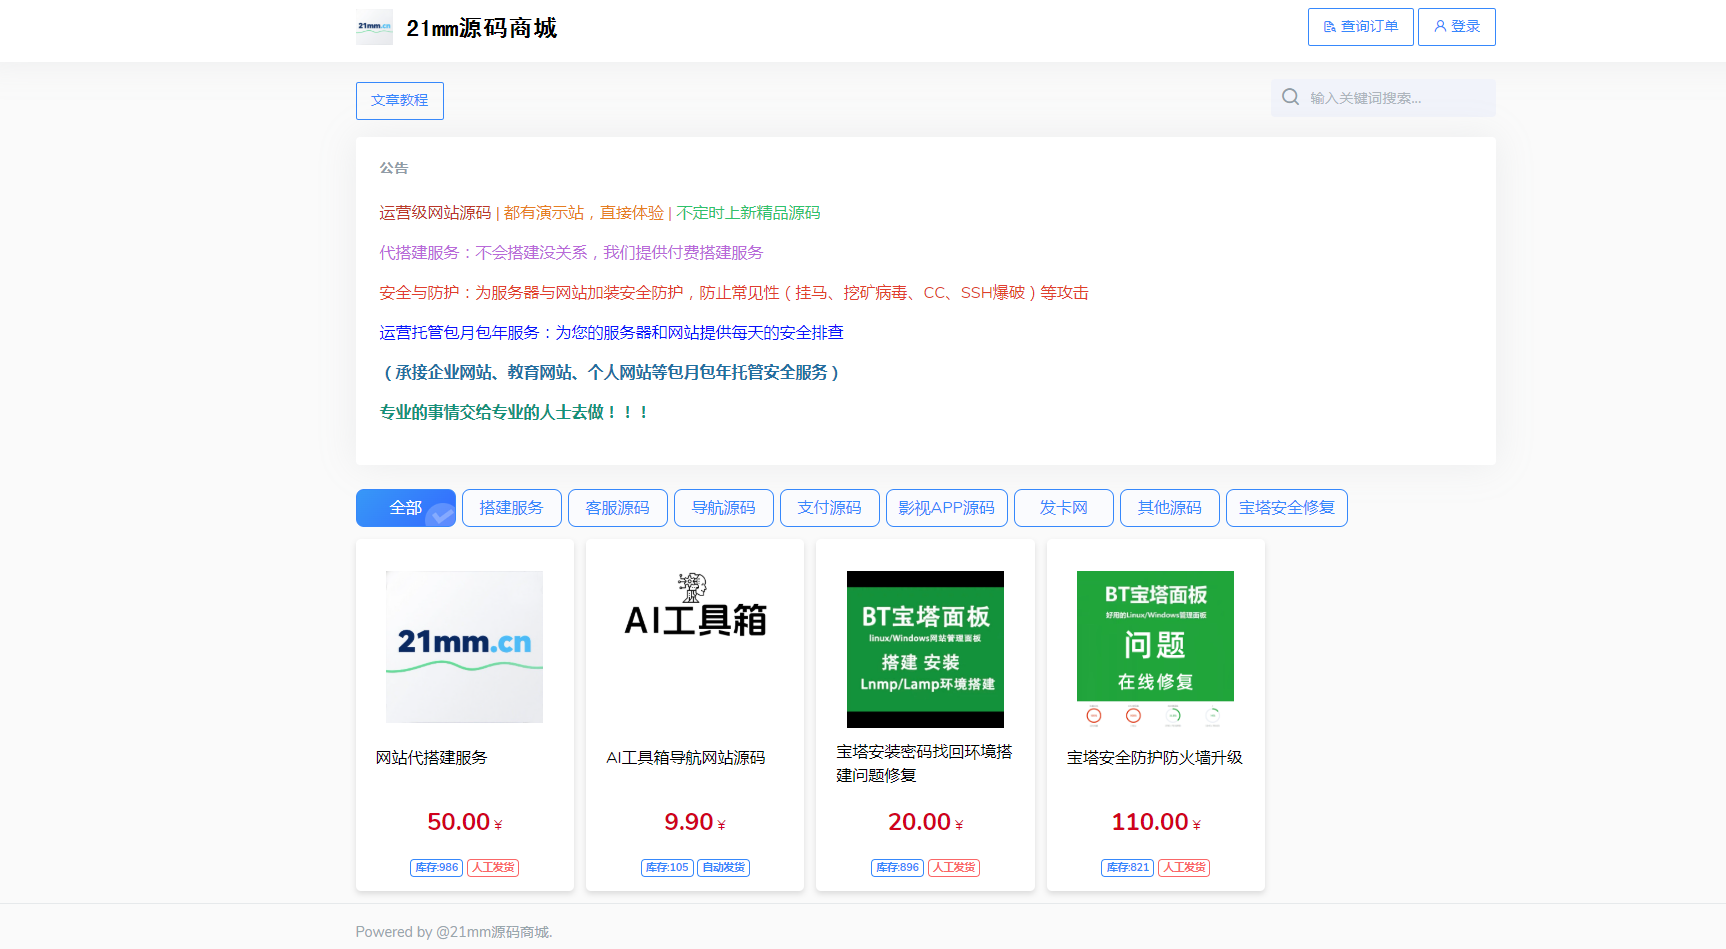Open the AI工具箱导航网站源码 product title
Image resolution: width=1726 pixels, height=949 pixels.
(x=686, y=758)
